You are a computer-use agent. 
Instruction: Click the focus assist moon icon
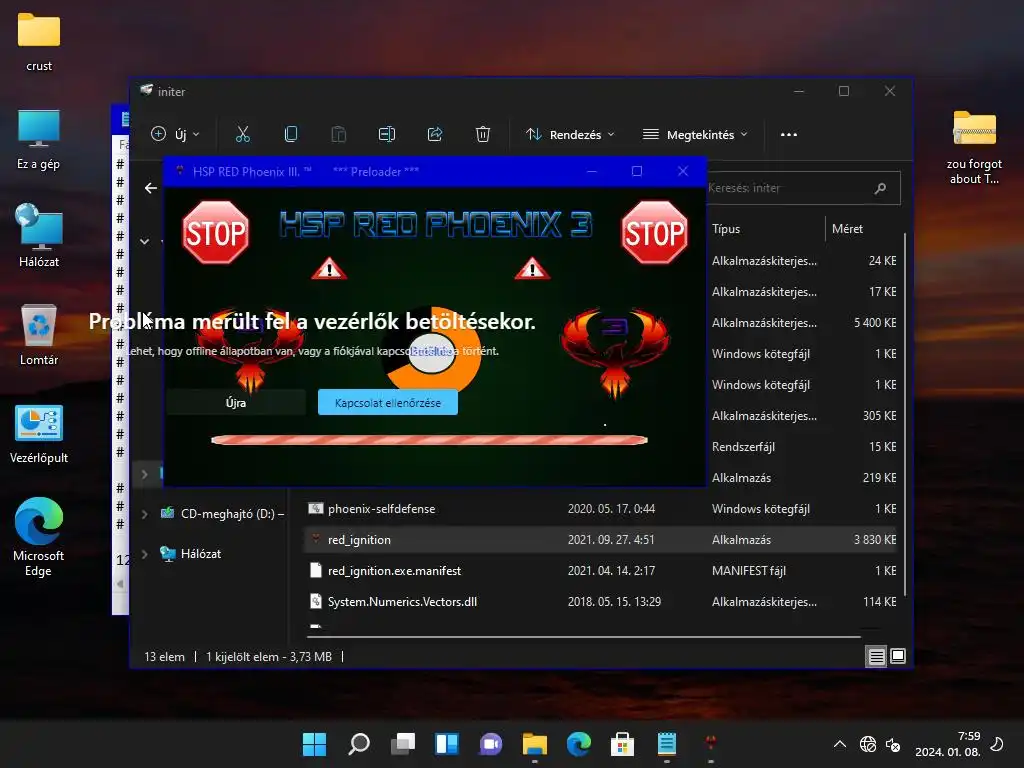coord(997,744)
